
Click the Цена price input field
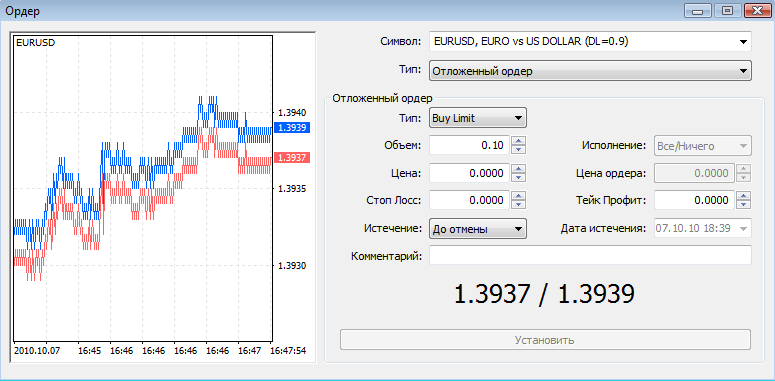469,173
